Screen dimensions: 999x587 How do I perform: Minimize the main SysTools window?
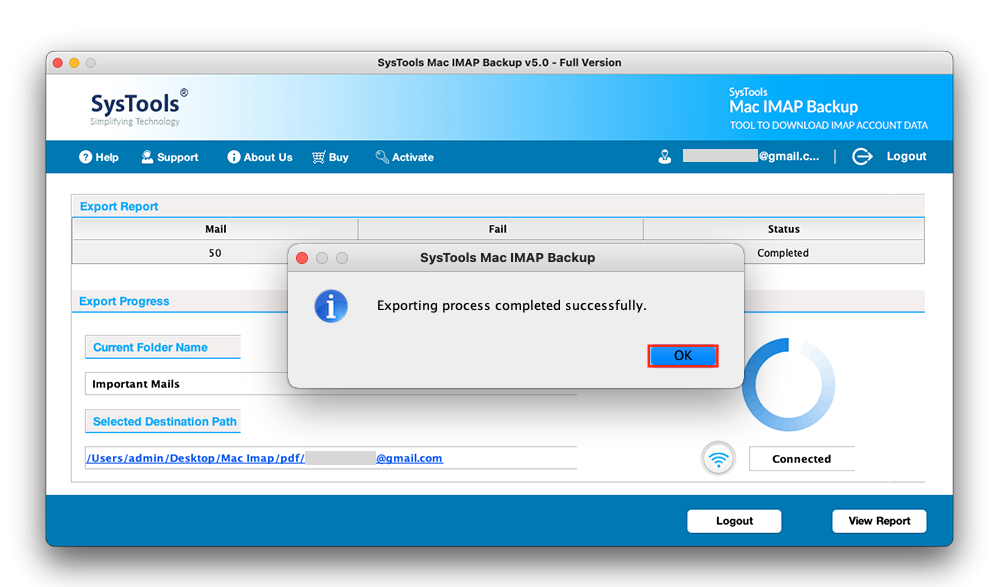pyautogui.click(x=74, y=62)
